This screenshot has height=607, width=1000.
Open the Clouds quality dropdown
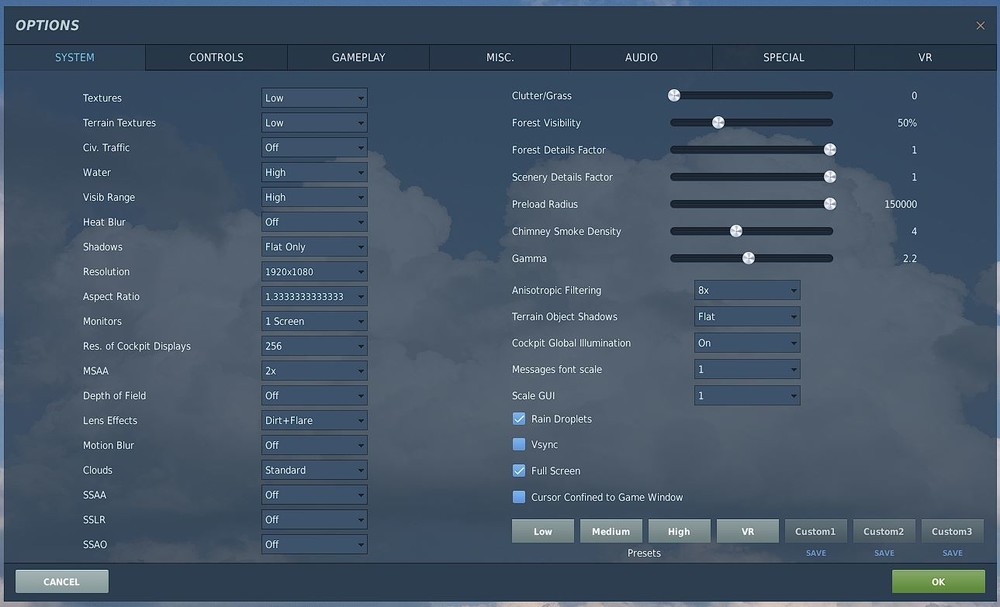(314, 469)
